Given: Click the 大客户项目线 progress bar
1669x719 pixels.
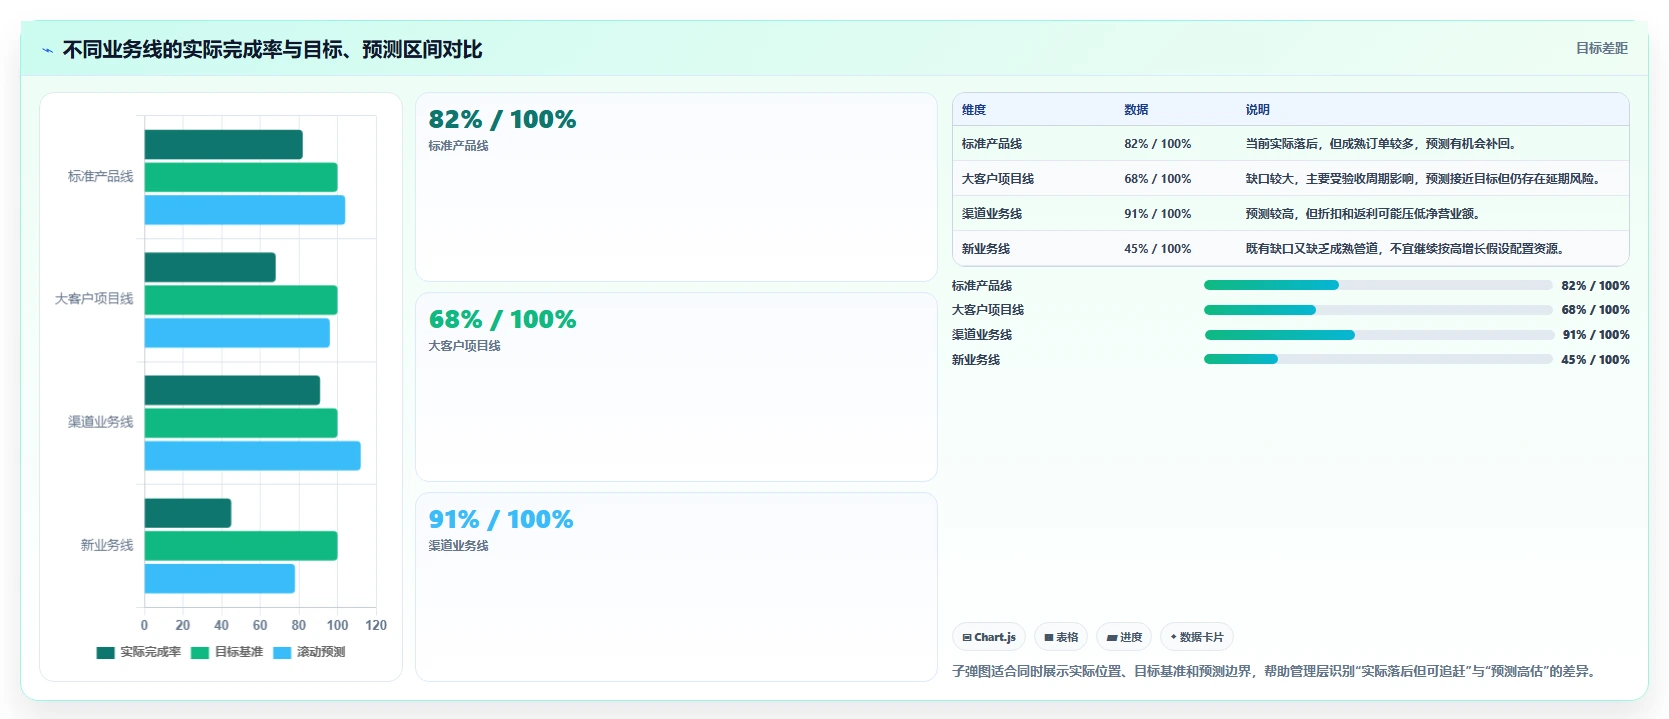Looking at the screenshot, I should [1378, 310].
